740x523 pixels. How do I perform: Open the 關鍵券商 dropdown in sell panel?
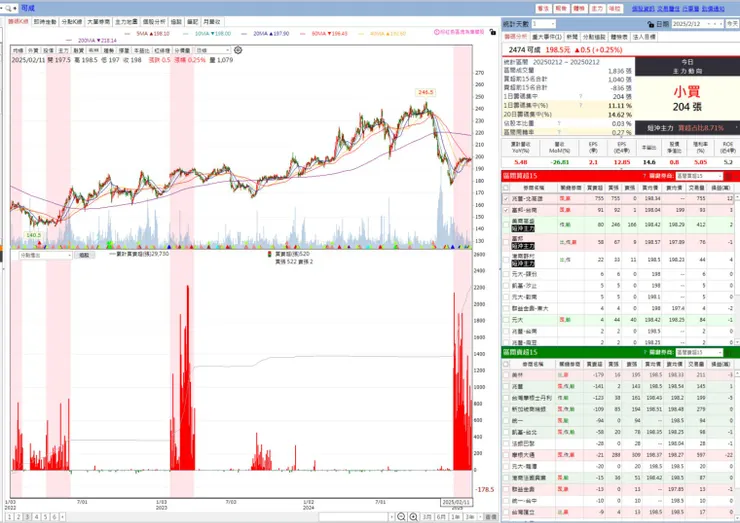pyautogui.click(x=698, y=353)
